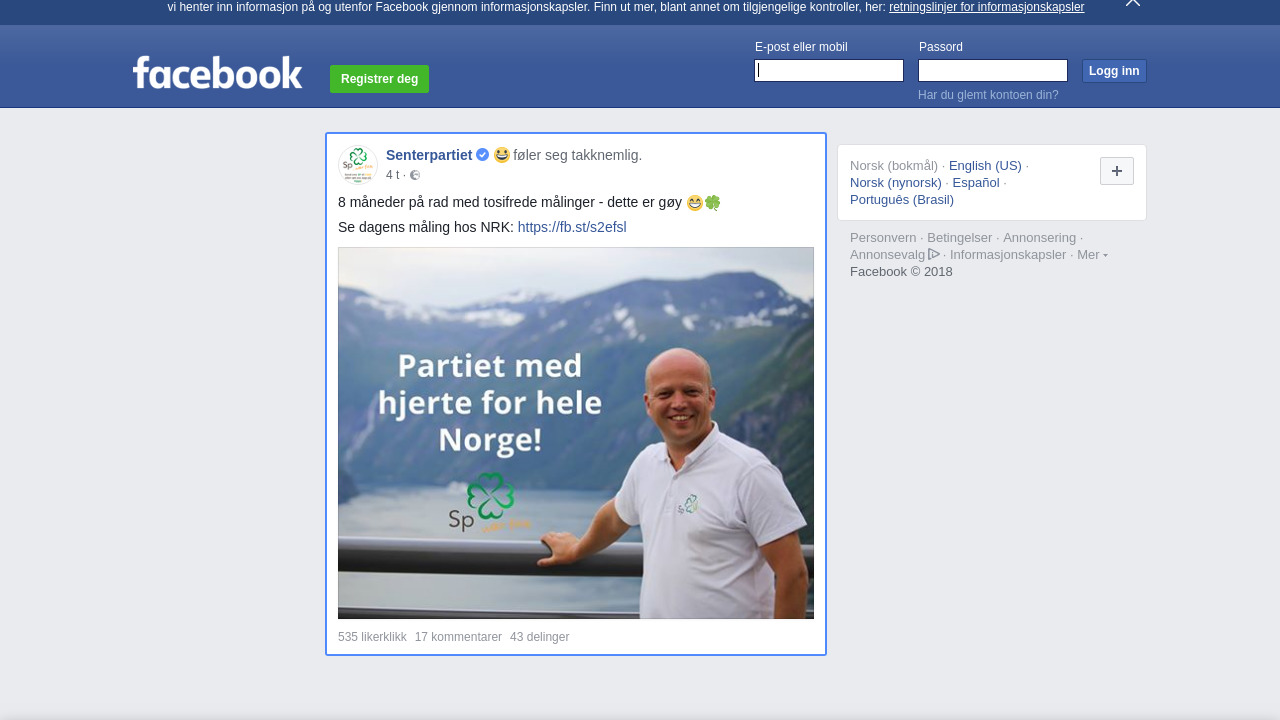Screen dimensions: 1280x720
Task: Click the verified badge next to Senterpartiet
Action: click(x=482, y=155)
